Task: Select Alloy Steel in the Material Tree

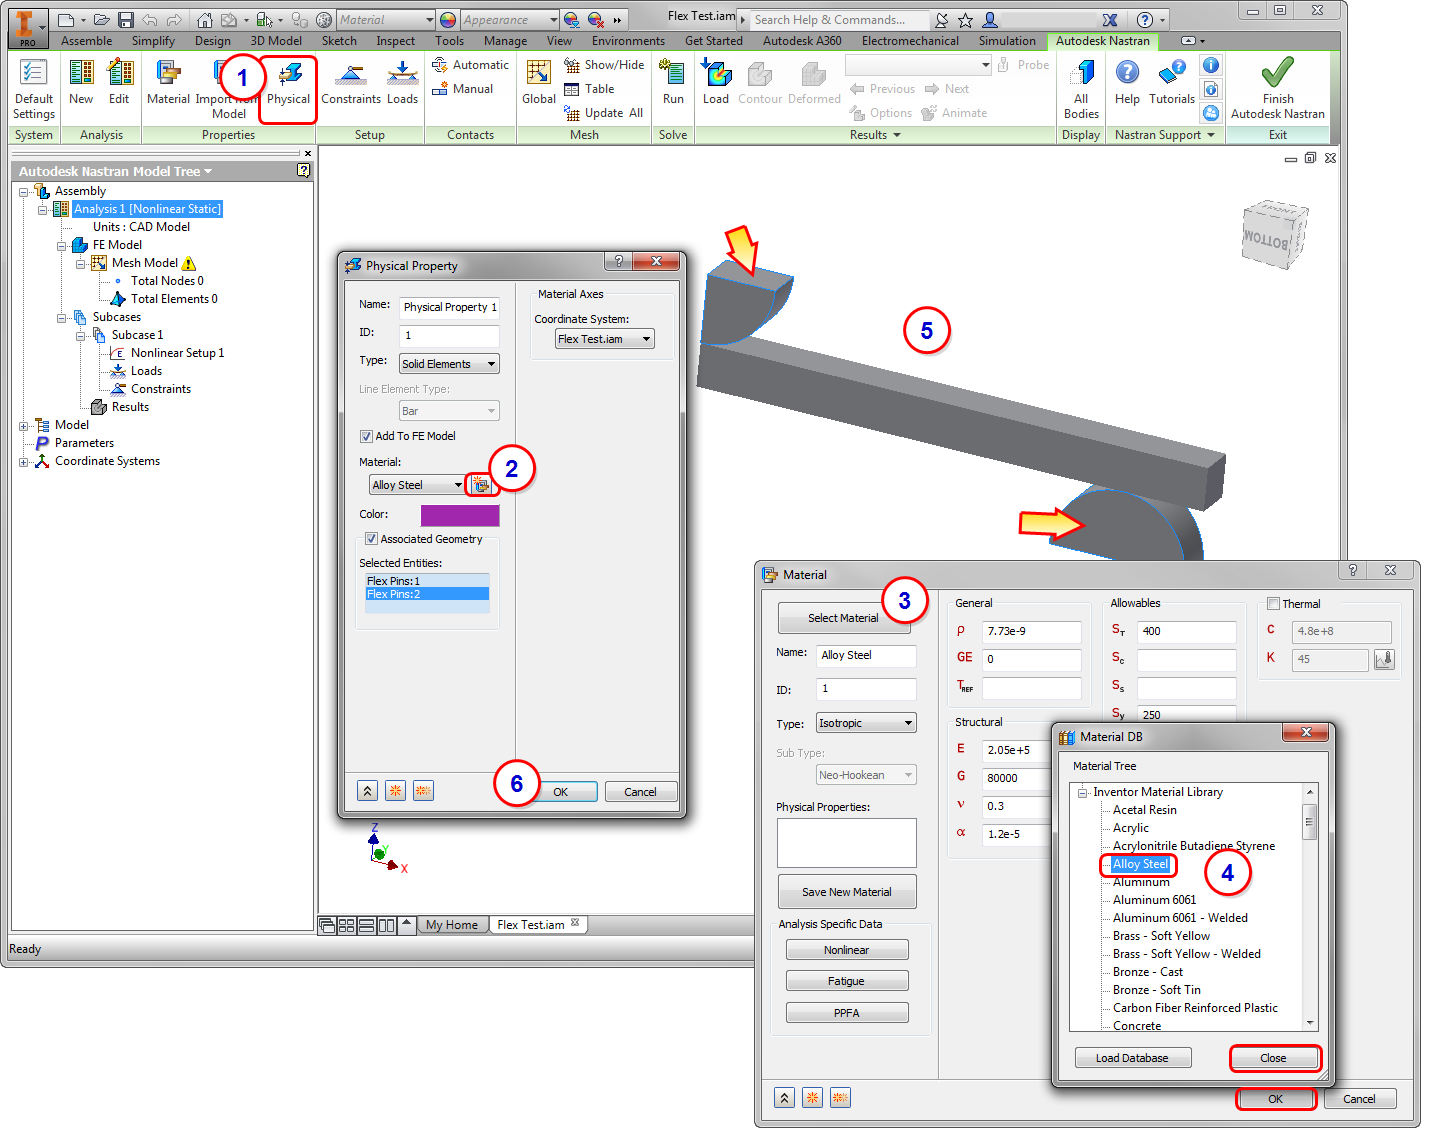Action: [1140, 864]
